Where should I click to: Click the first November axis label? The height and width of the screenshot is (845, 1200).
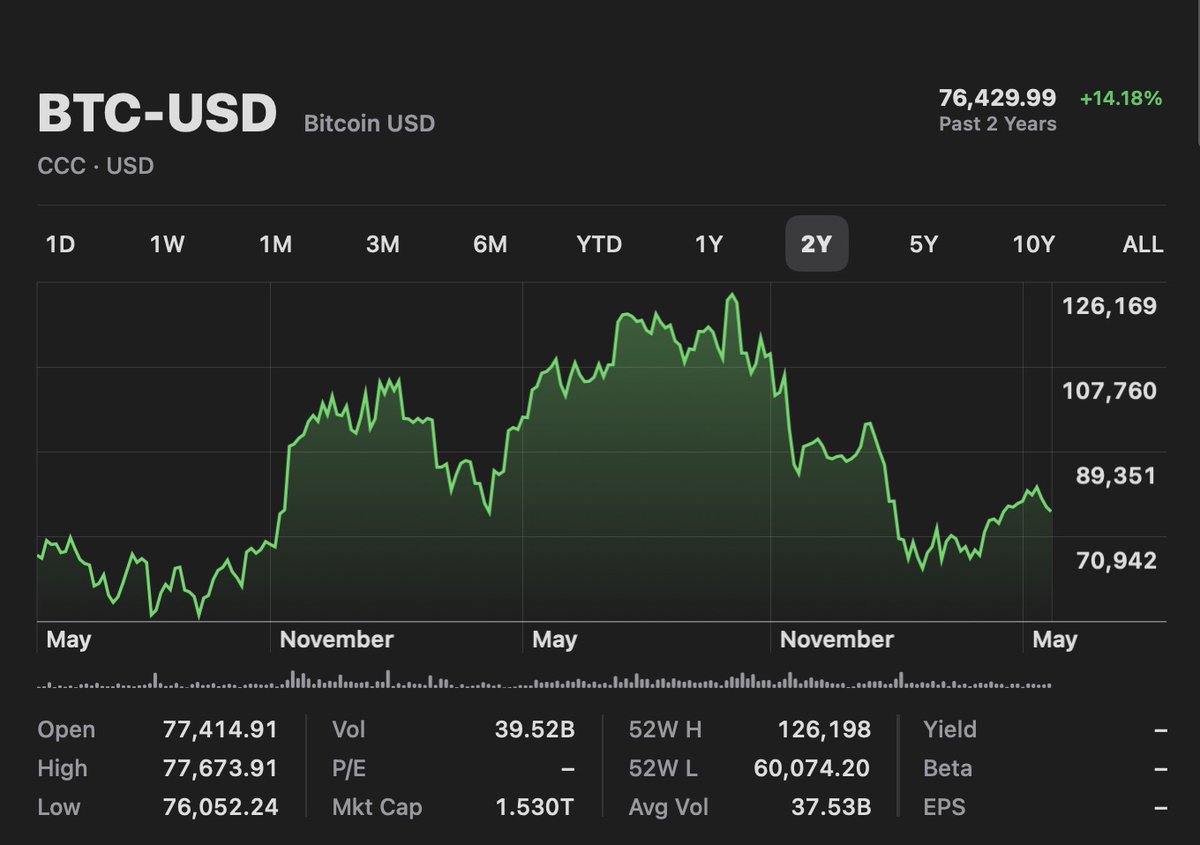(336, 639)
